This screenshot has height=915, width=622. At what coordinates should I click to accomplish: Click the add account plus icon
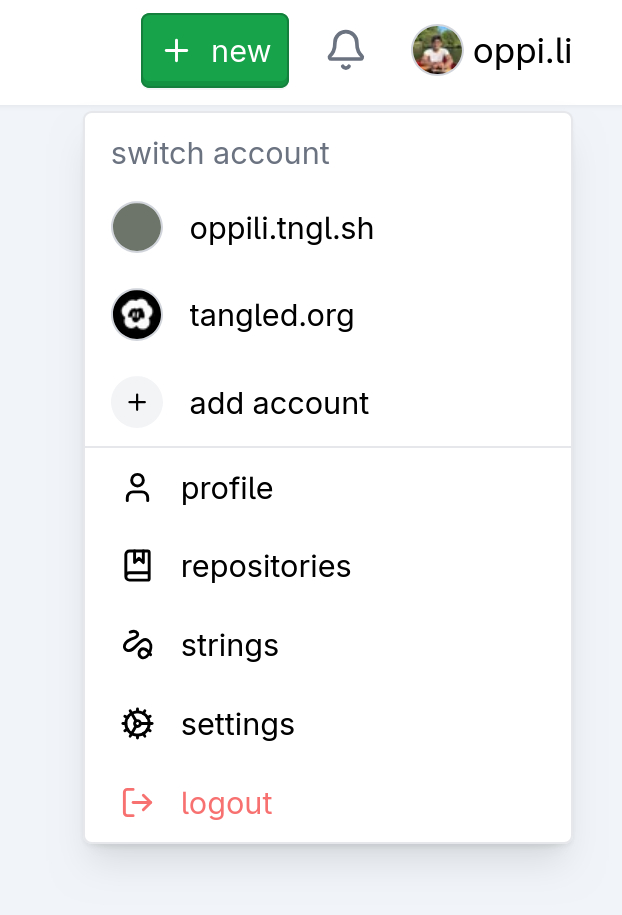pyautogui.click(x=137, y=403)
